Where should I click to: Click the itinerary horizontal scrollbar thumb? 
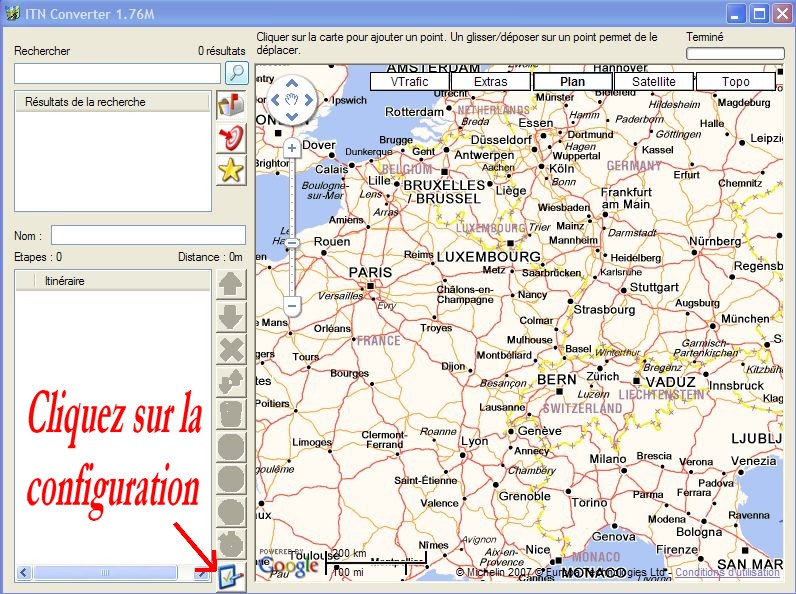[105, 572]
